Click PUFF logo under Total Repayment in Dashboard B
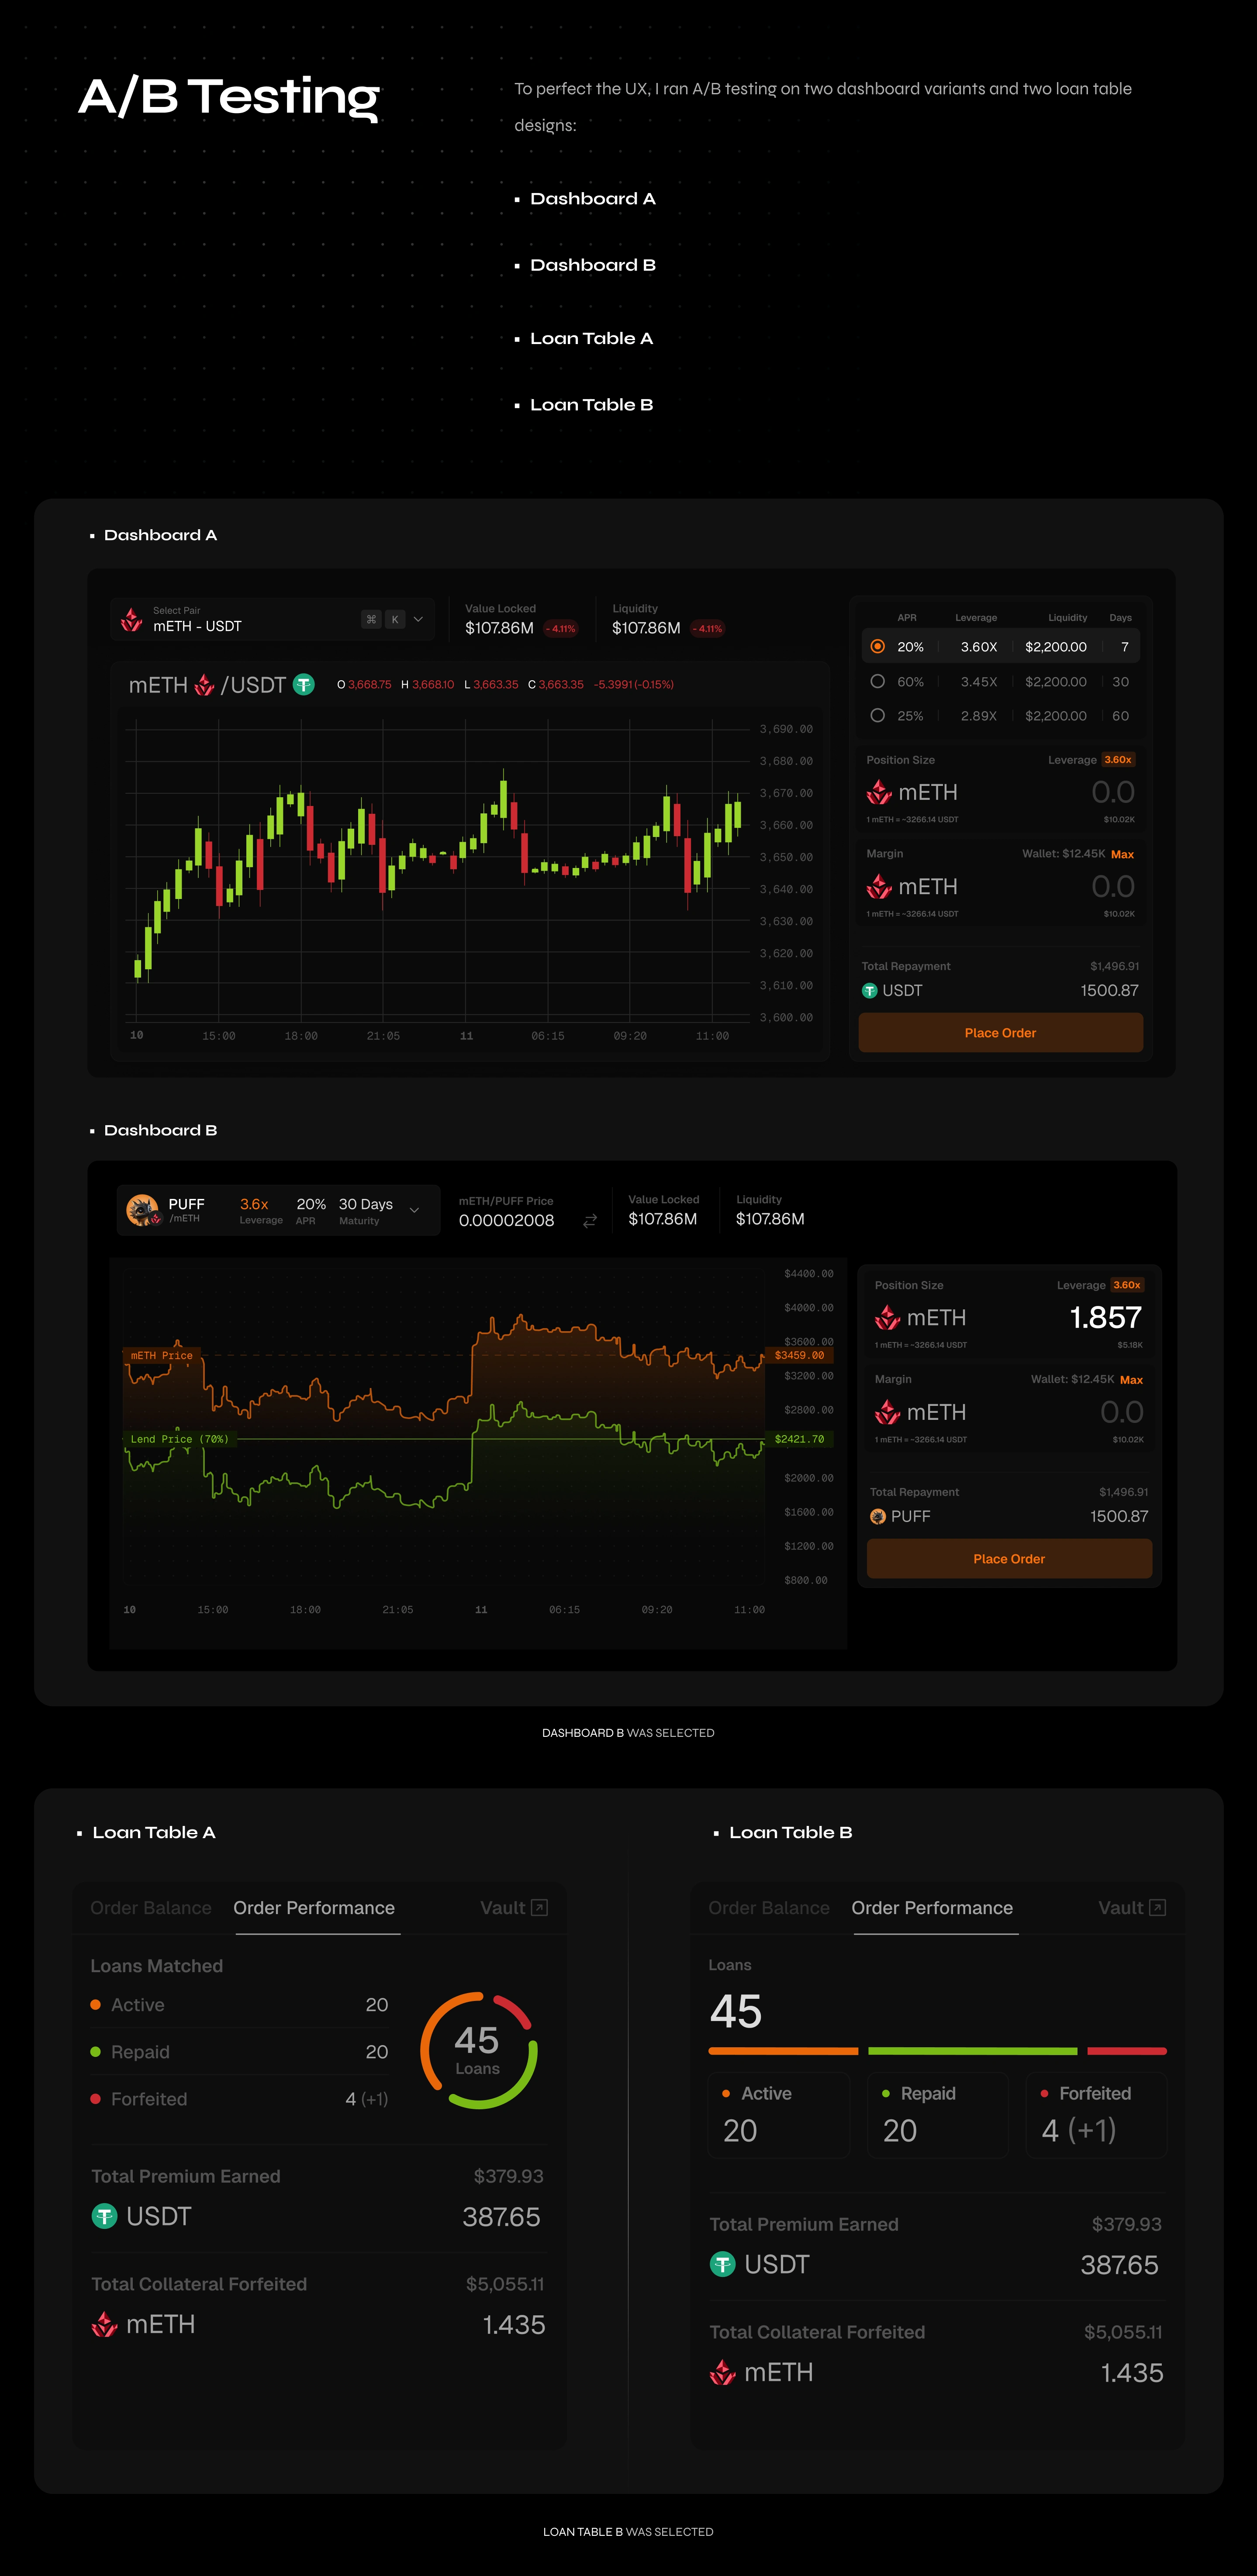This screenshot has width=1257, height=2576. point(878,1516)
